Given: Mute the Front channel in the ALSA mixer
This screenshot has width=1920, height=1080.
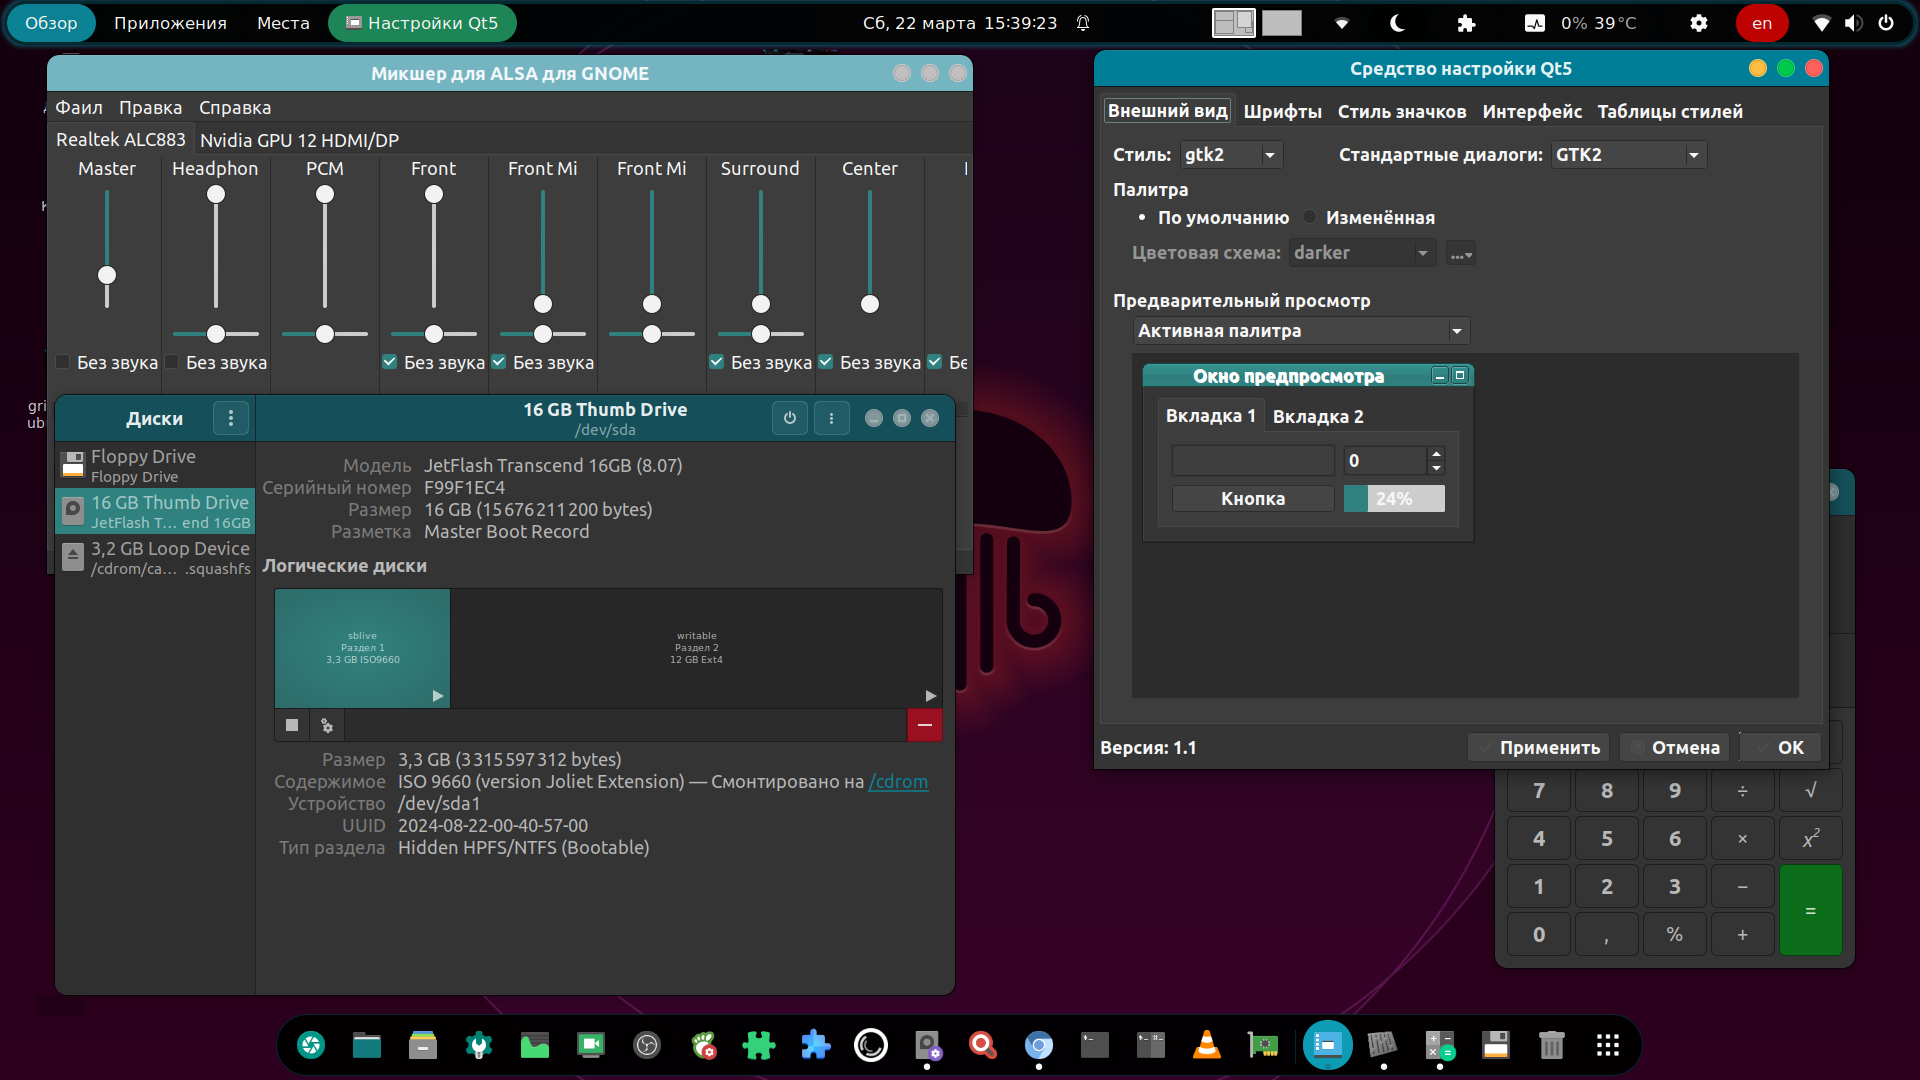Looking at the screenshot, I should click(x=389, y=362).
